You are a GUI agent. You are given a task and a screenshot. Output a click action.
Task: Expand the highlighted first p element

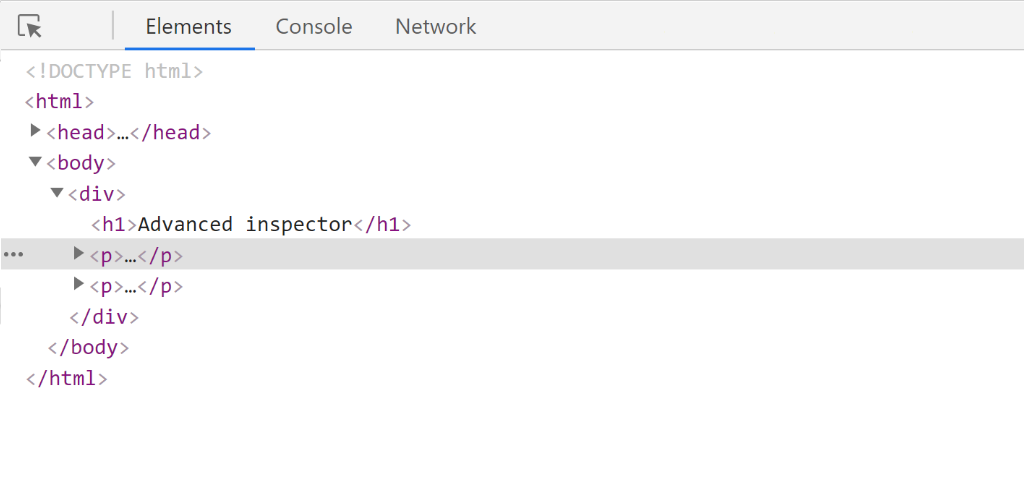pos(78,253)
